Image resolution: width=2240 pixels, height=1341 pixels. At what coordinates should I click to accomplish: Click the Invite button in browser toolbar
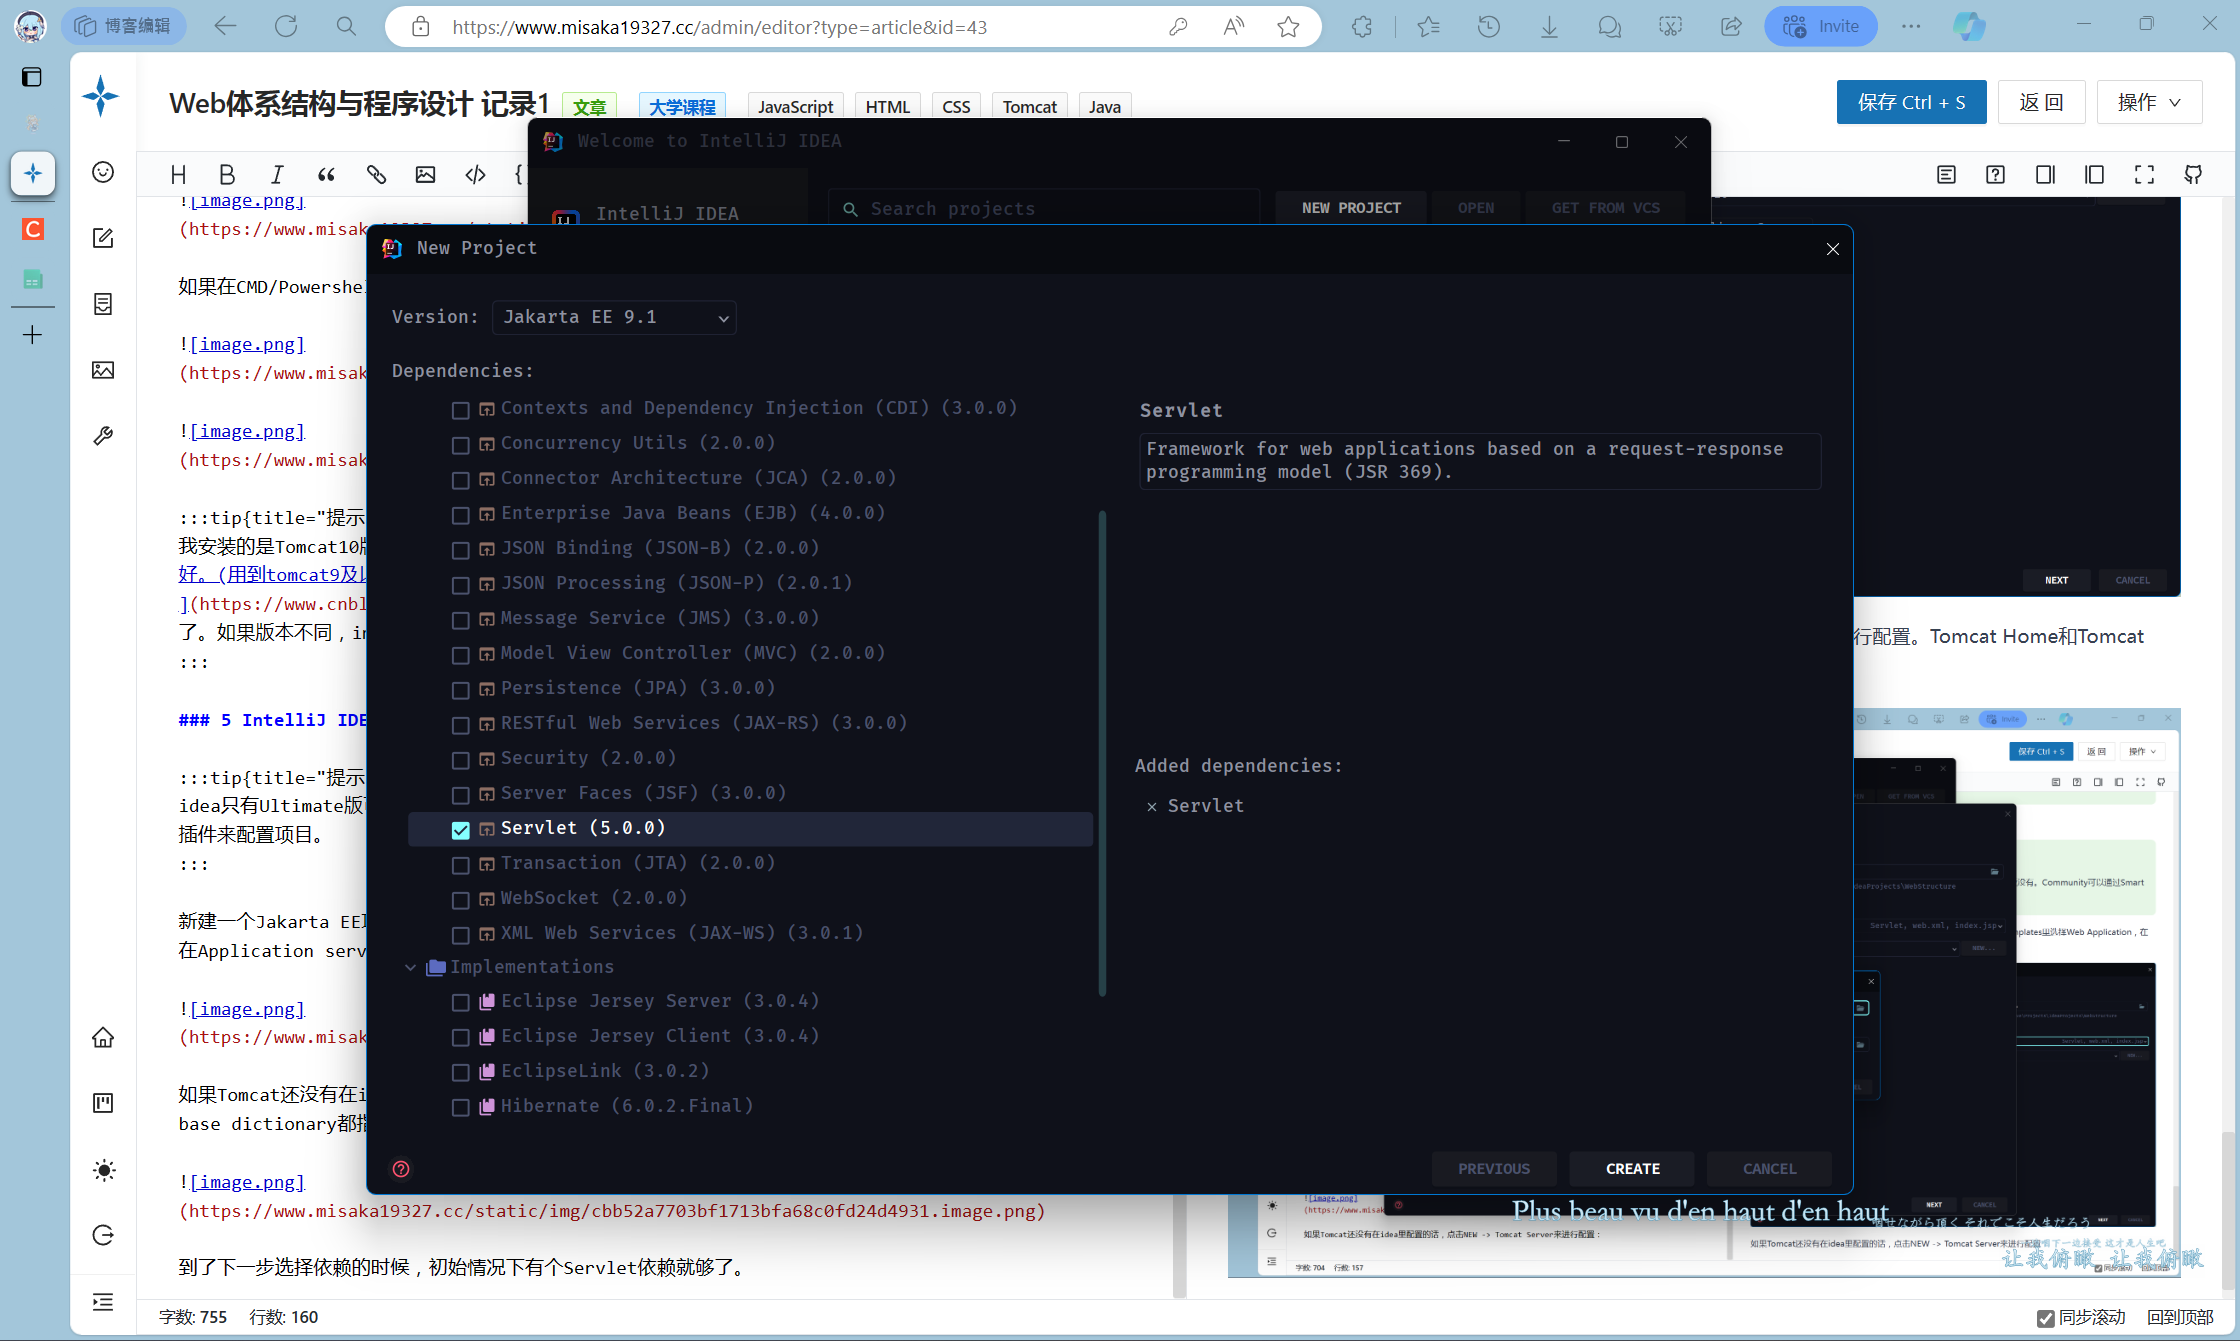click(x=1820, y=27)
